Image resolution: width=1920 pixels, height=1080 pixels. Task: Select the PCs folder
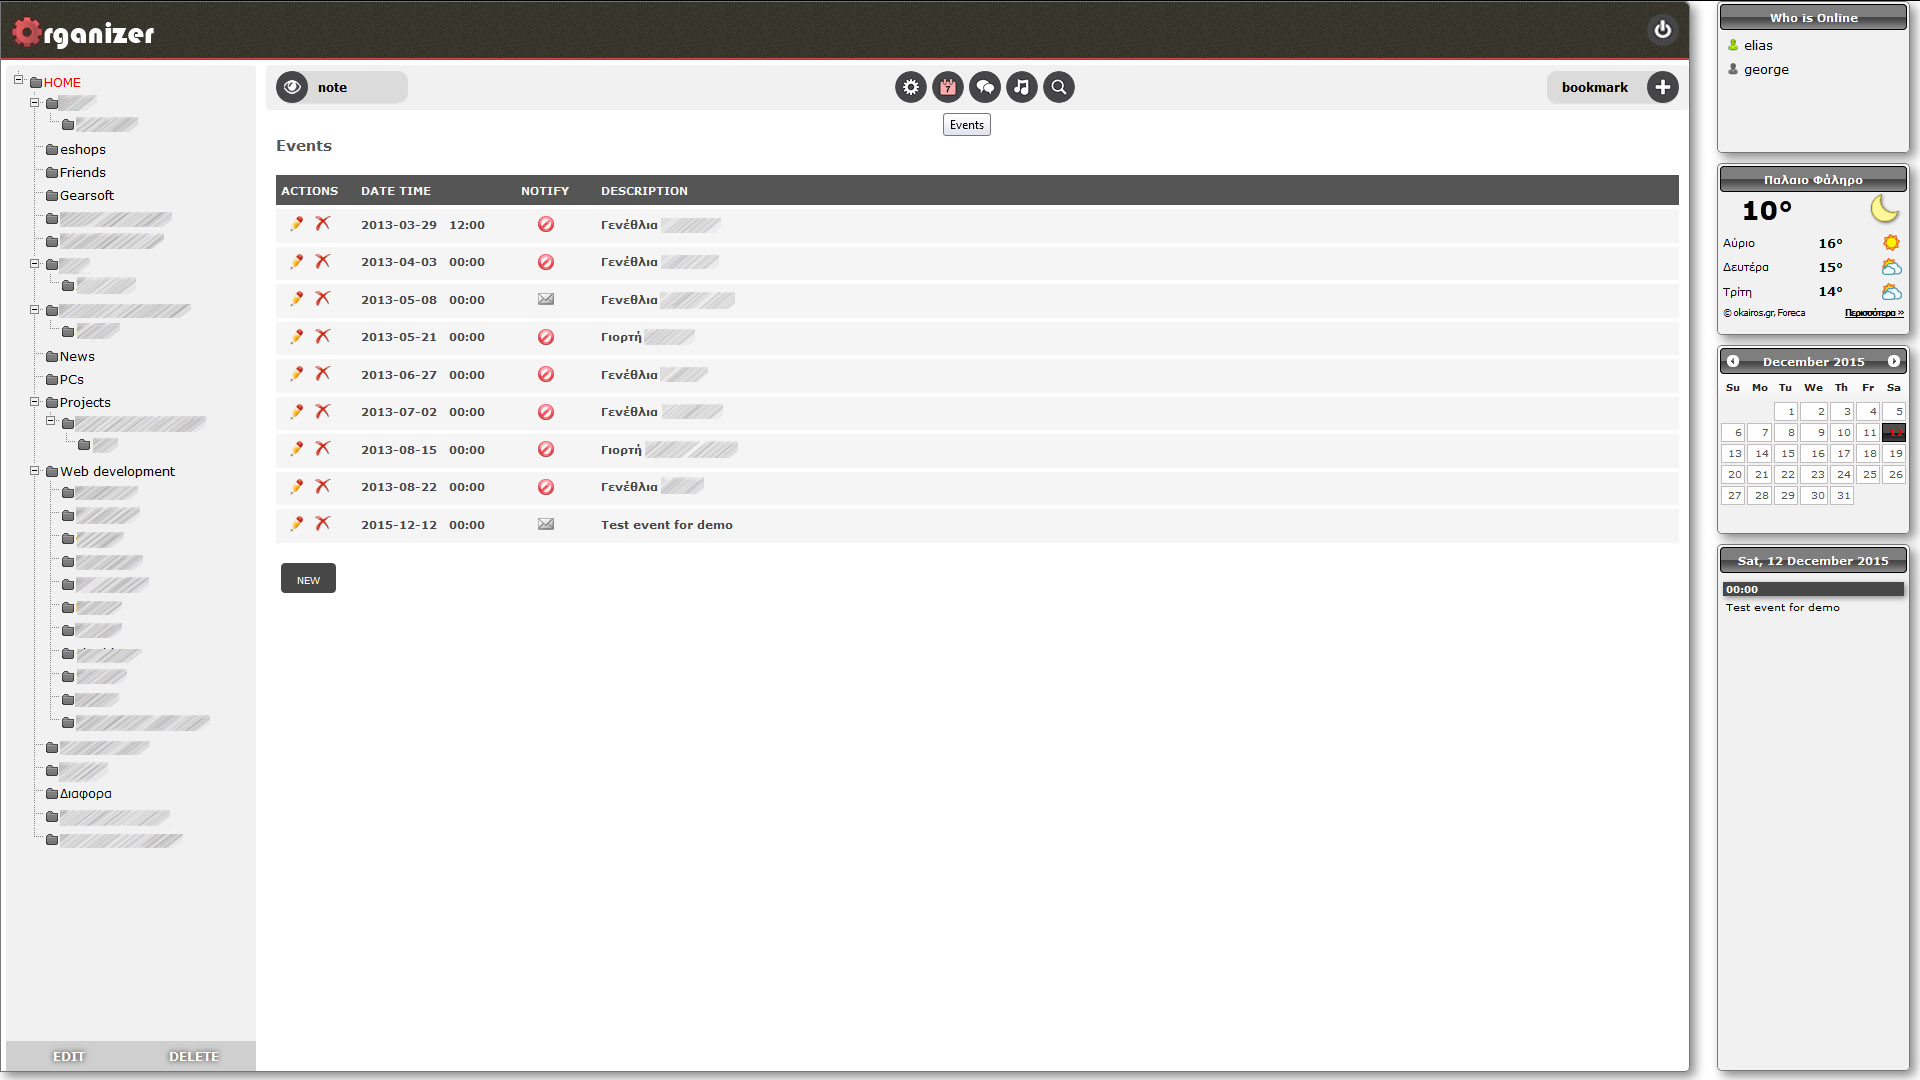pyautogui.click(x=71, y=379)
